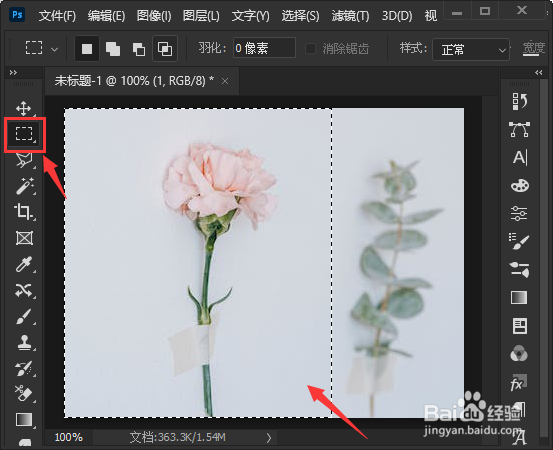The width and height of the screenshot is (553, 450).
Task: Click the 100% zoom level field
Action: pyautogui.click(x=68, y=438)
